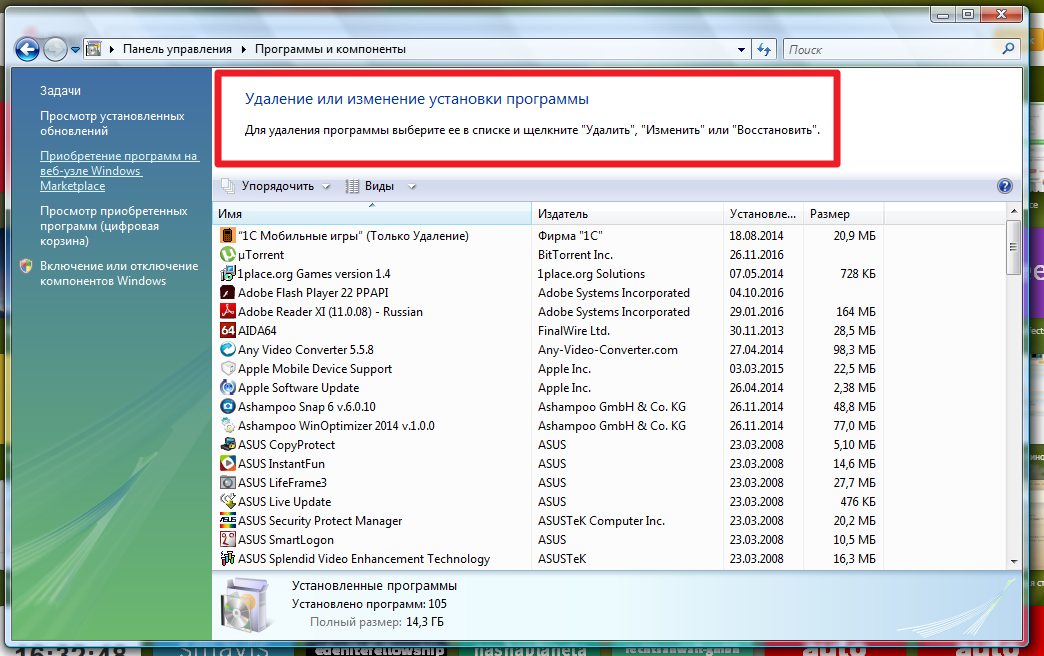Click the 1place.org Games icon
This screenshot has height=656, width=1044.
tap(228, 273)
